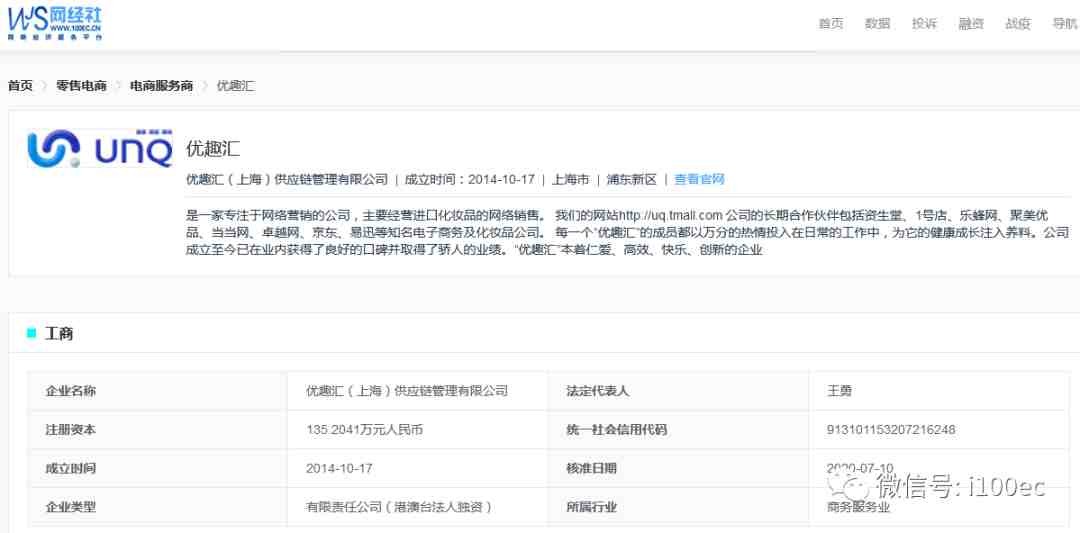Select the 商务服务业 industry value
The height and width of the screenshot is (533, 1080).
click(858, 508)
